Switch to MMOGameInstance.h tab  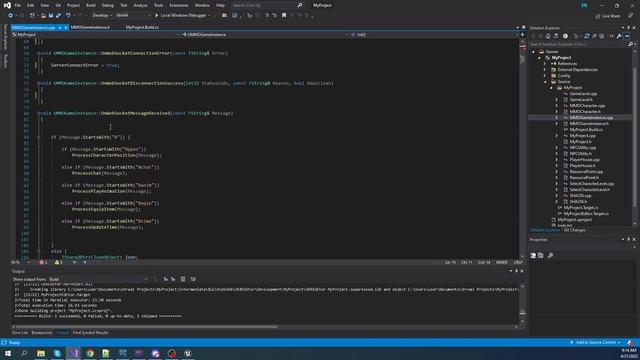(90, 27)
